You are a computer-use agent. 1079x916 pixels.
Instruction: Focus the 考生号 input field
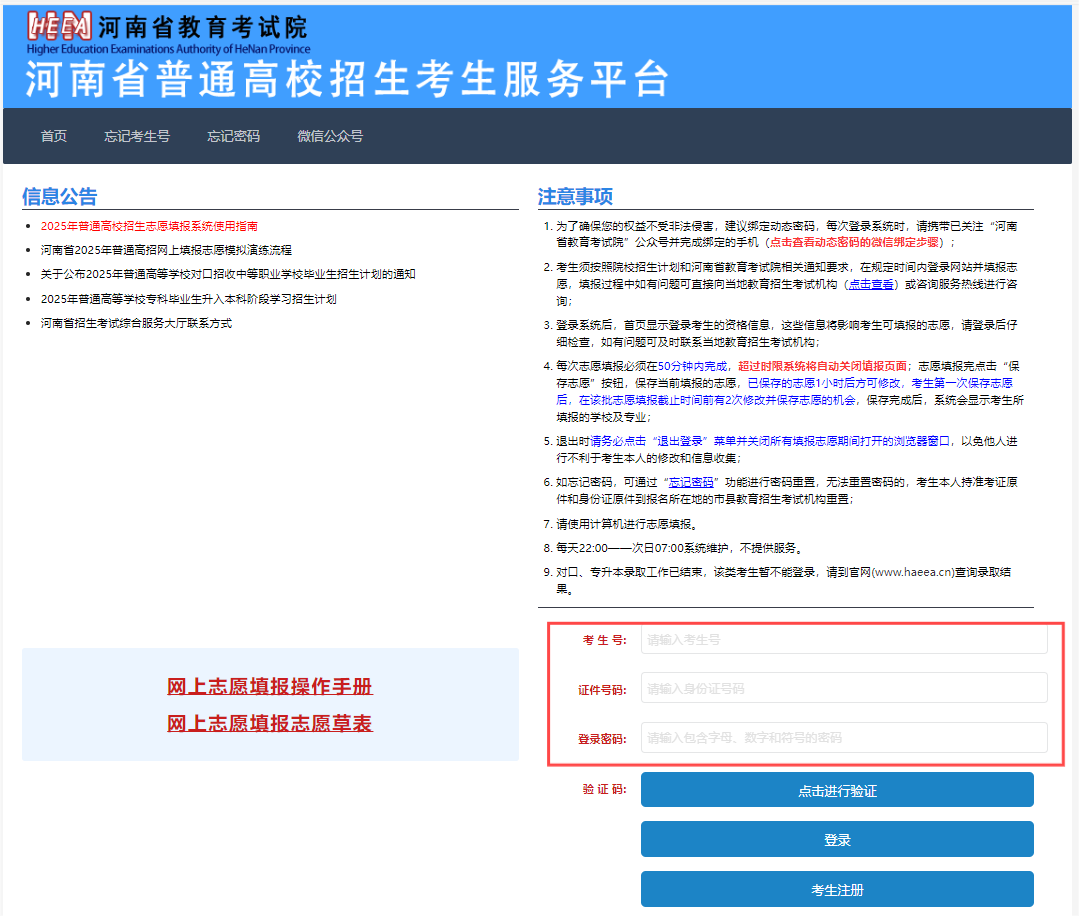click(x=843, y=639)
